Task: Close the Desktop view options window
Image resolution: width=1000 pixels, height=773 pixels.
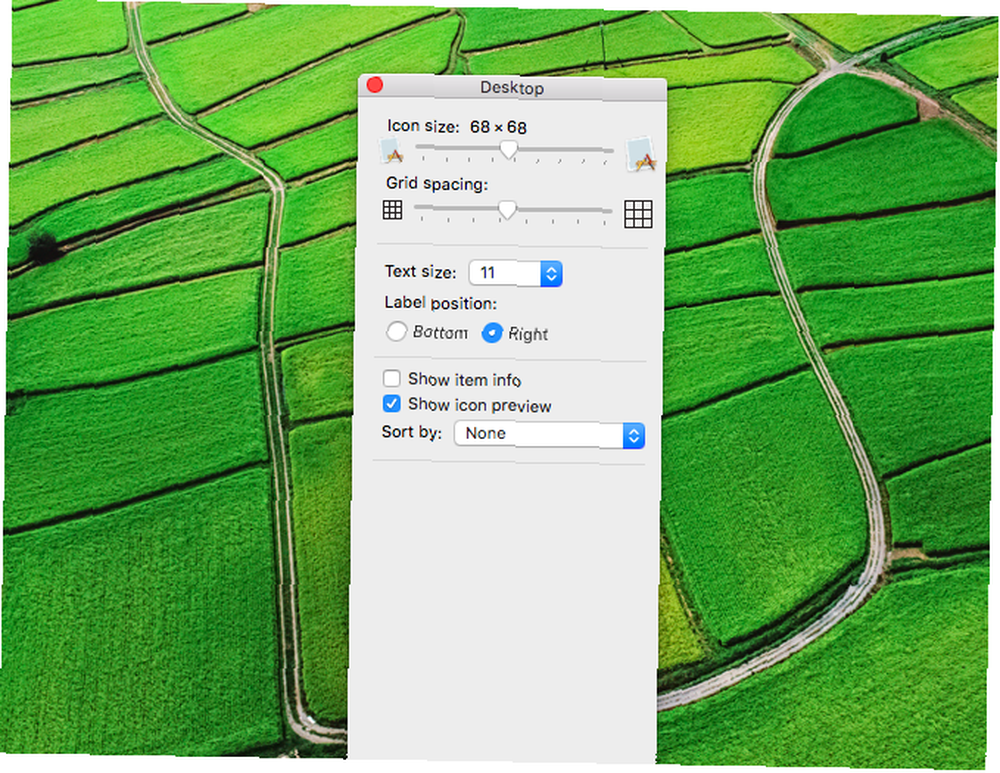Action: (x=375, y=85)
